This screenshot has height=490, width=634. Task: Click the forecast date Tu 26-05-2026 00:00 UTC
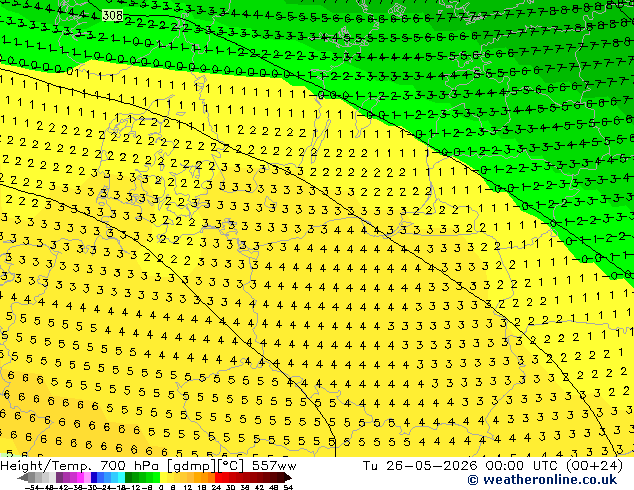tap(462, 466)
